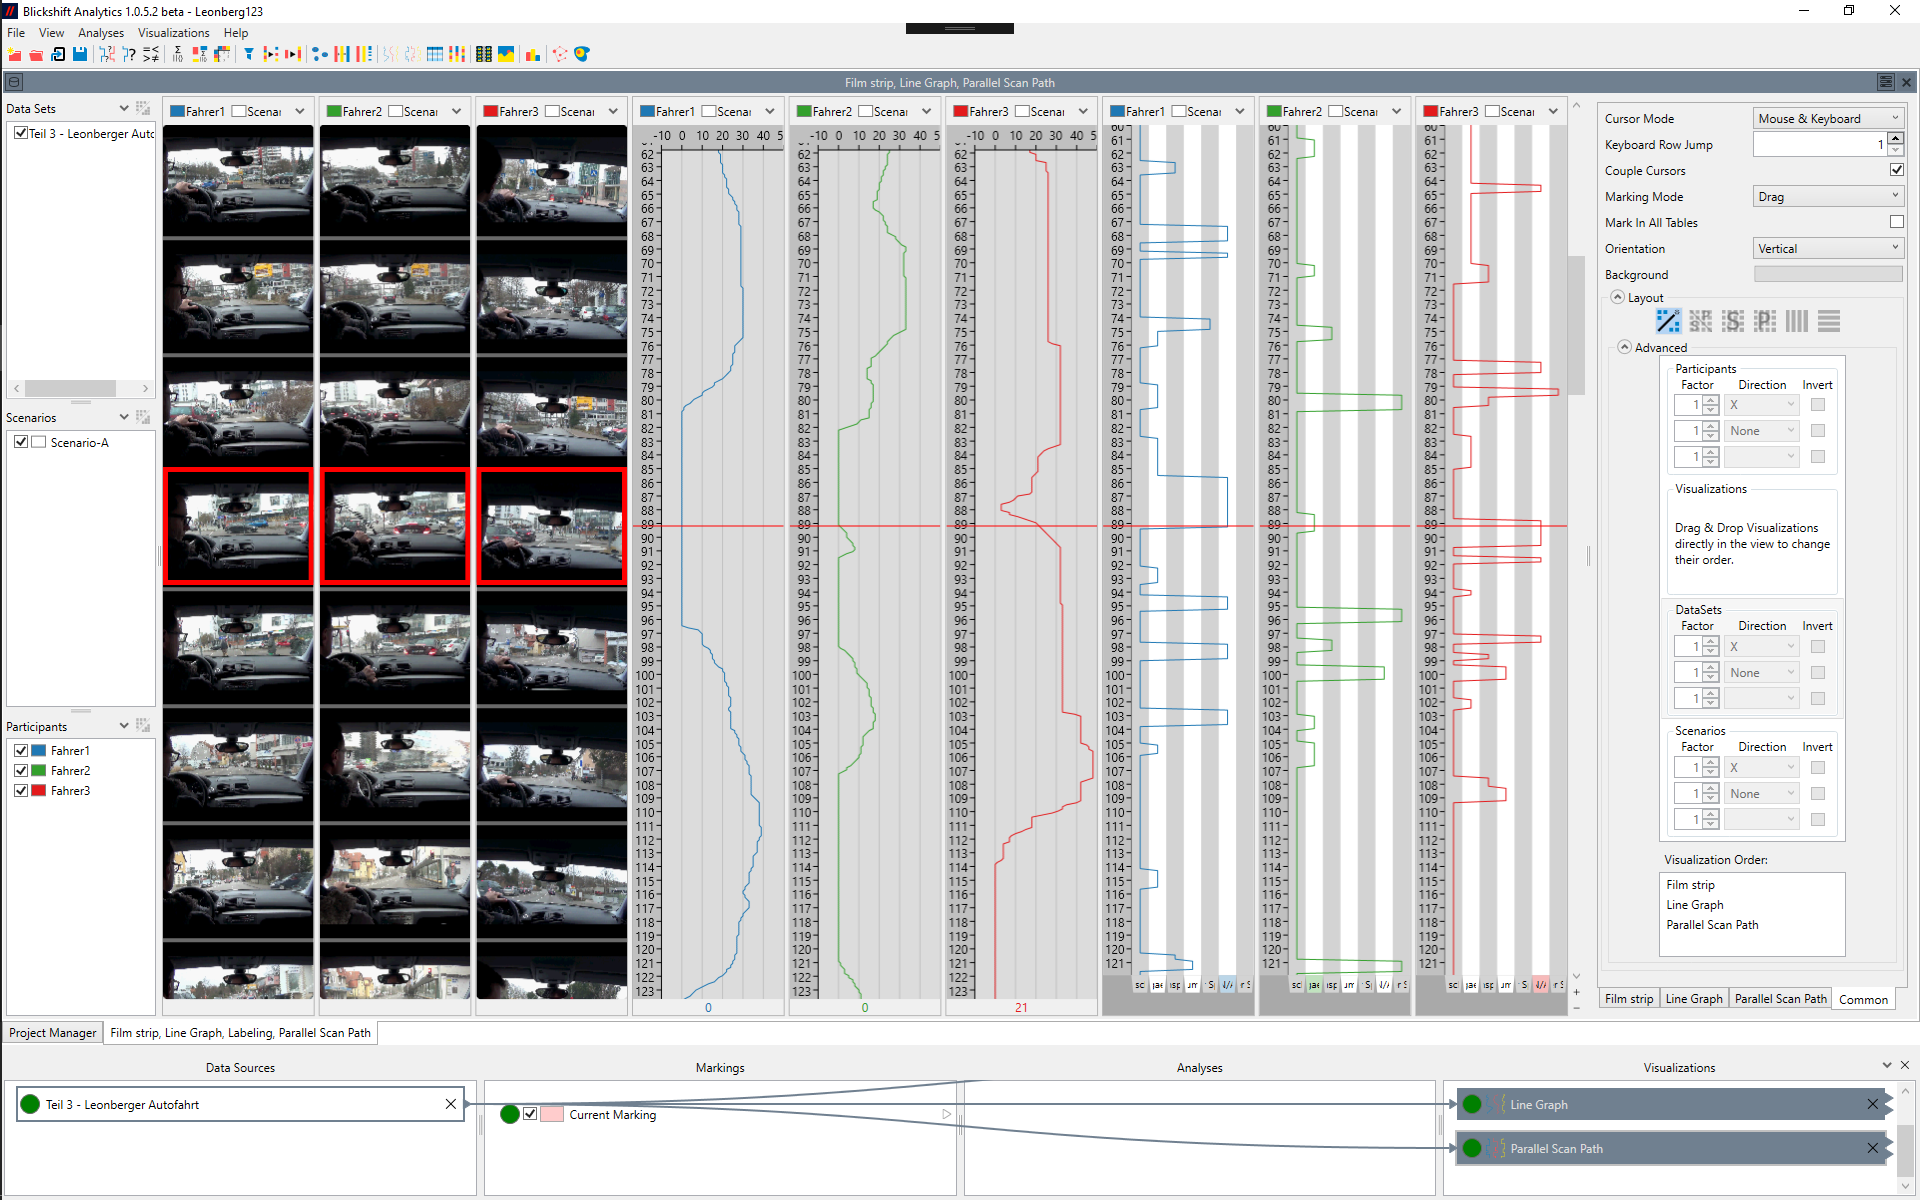Click the heat map eye icon
The height and width of the screenshot is (1200, 1920).
pyautogui.click(x=582, y=54)
